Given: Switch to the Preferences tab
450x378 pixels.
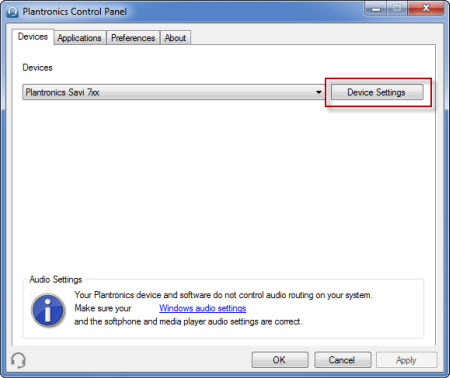Looking at the screenshot, I should [133, 38].
